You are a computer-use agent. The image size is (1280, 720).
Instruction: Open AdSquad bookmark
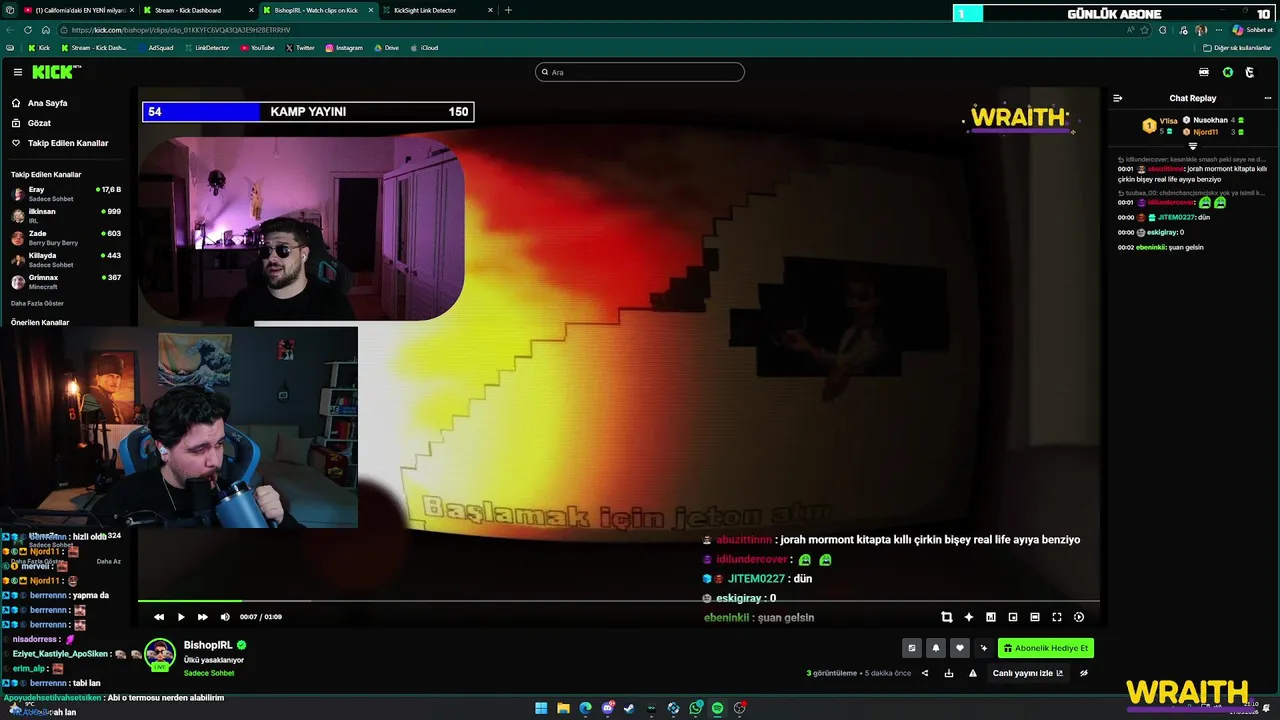155,47
